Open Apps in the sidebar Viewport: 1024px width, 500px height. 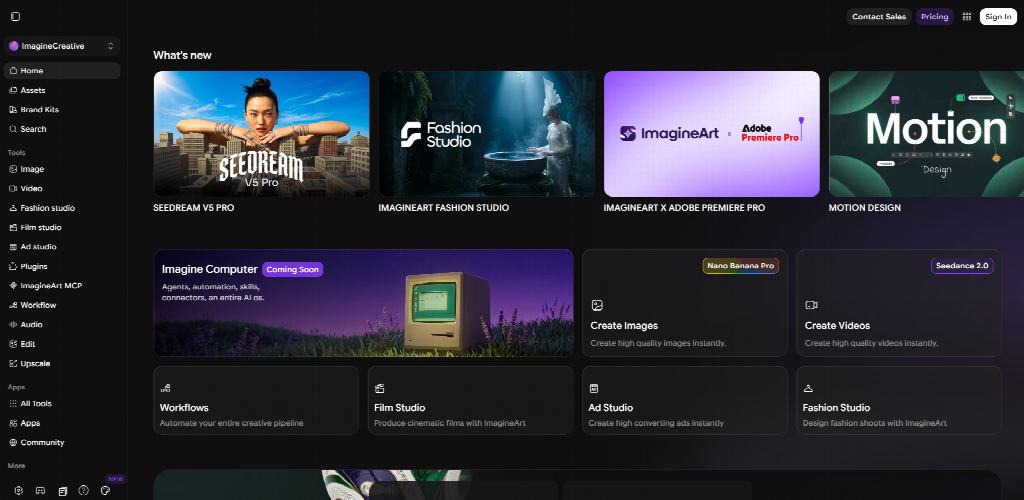(61, 423)
